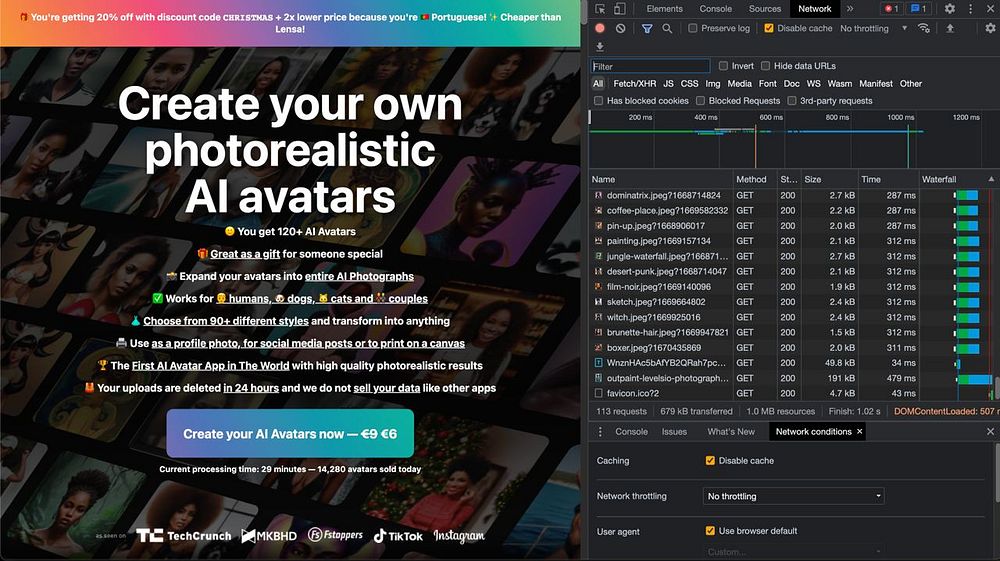Open Network panel settings gear
Screen dimensions: 1000x561
[x=990, y=28]
